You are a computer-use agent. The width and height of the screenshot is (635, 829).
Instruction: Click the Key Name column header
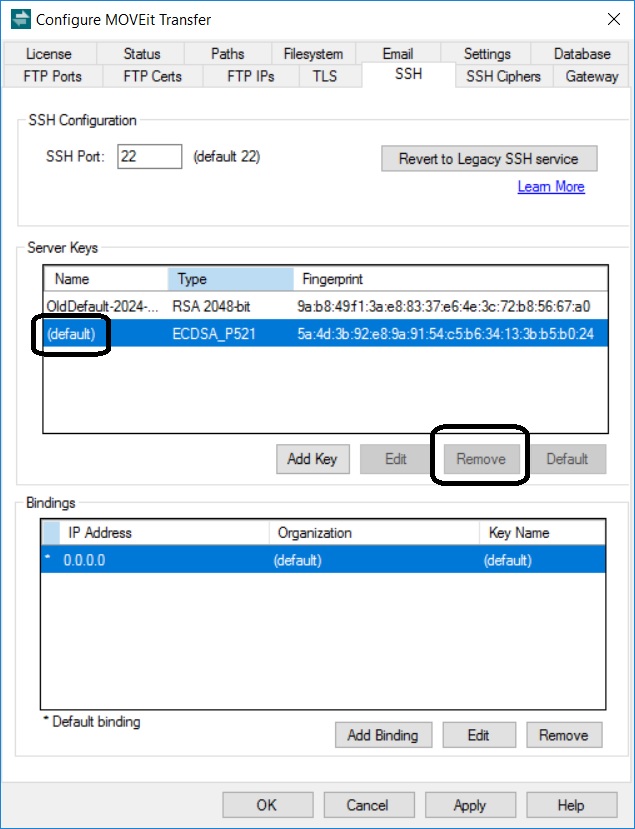542,532
